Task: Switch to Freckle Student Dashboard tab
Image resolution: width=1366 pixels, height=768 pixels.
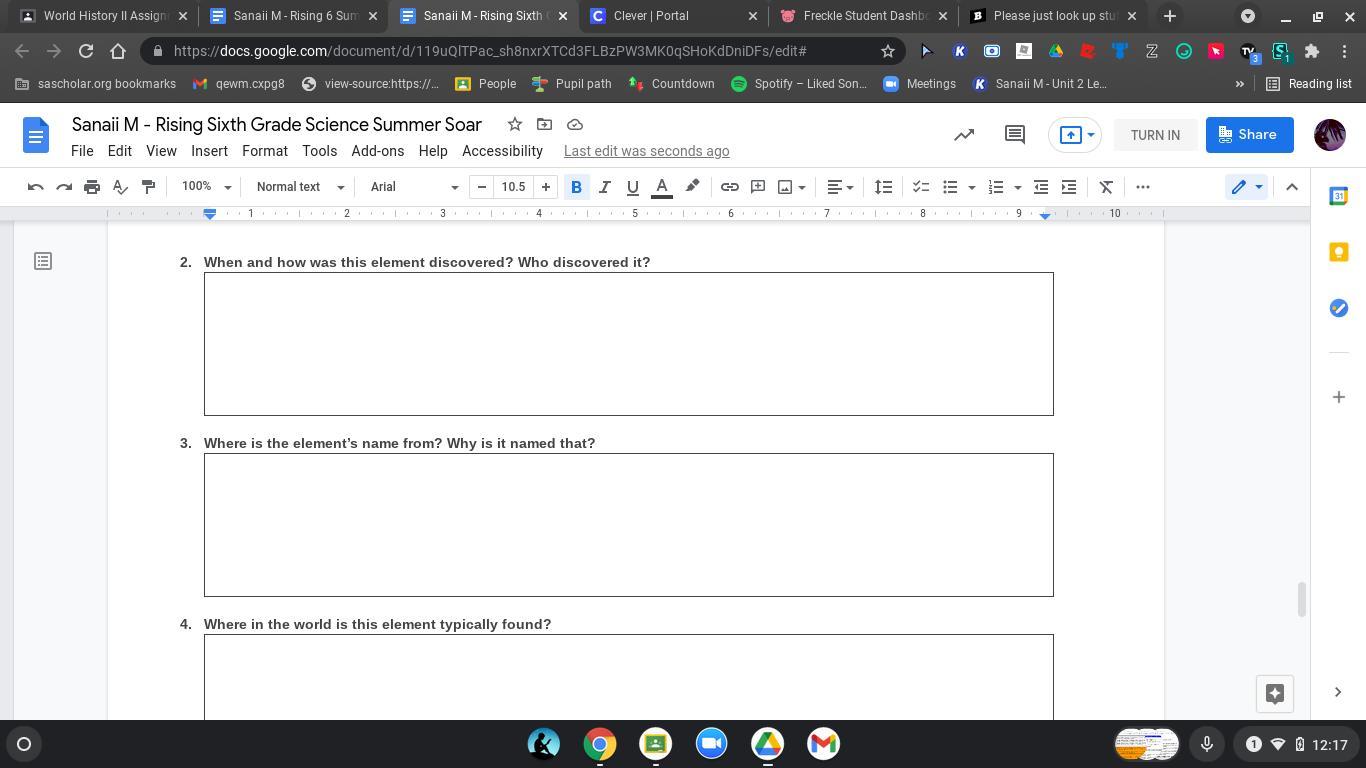Action: click(864, 16)
